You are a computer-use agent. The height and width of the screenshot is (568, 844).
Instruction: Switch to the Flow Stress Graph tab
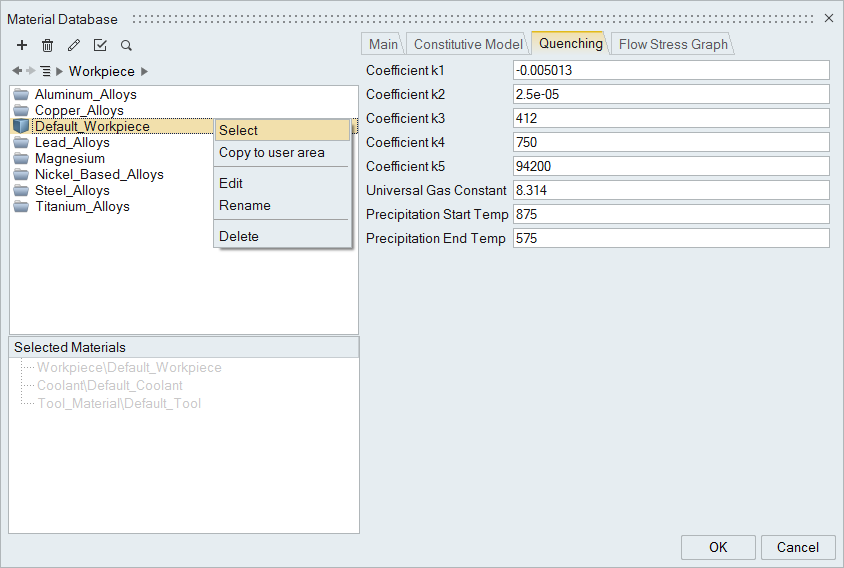point(672,44)
